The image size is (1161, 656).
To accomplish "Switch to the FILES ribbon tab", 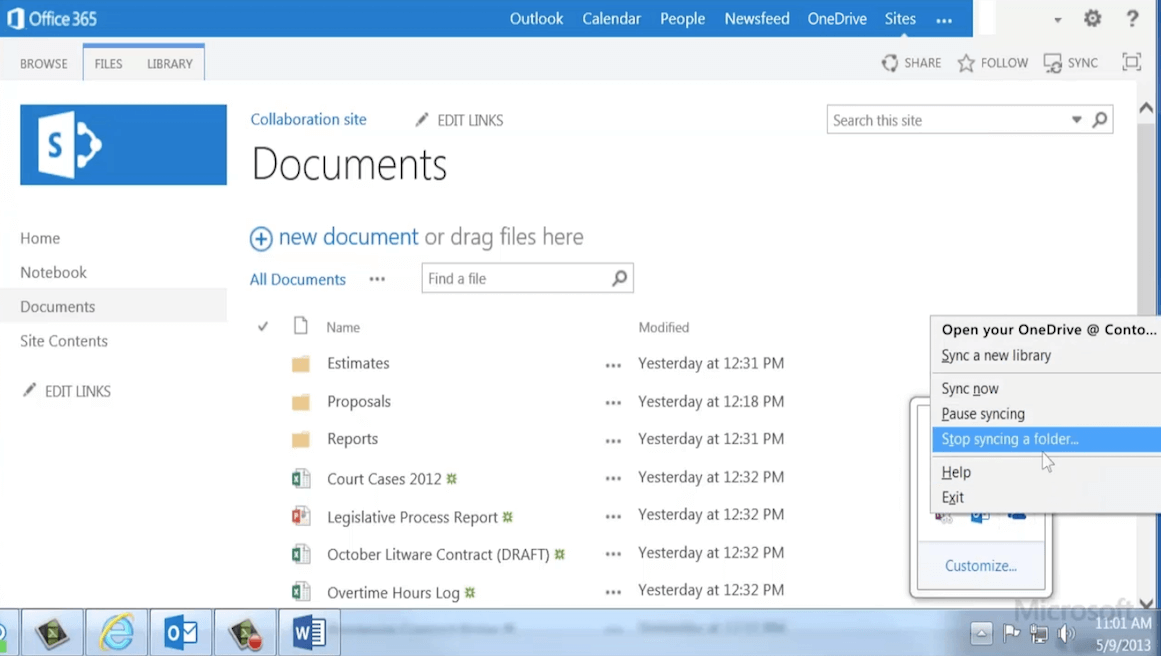I will coord(108,64).
